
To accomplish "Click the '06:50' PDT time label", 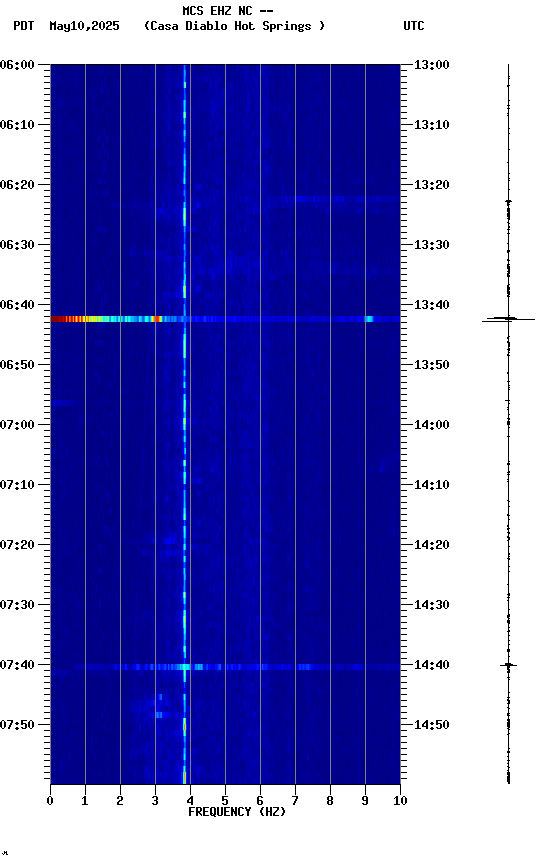I will tap(17, 365).
